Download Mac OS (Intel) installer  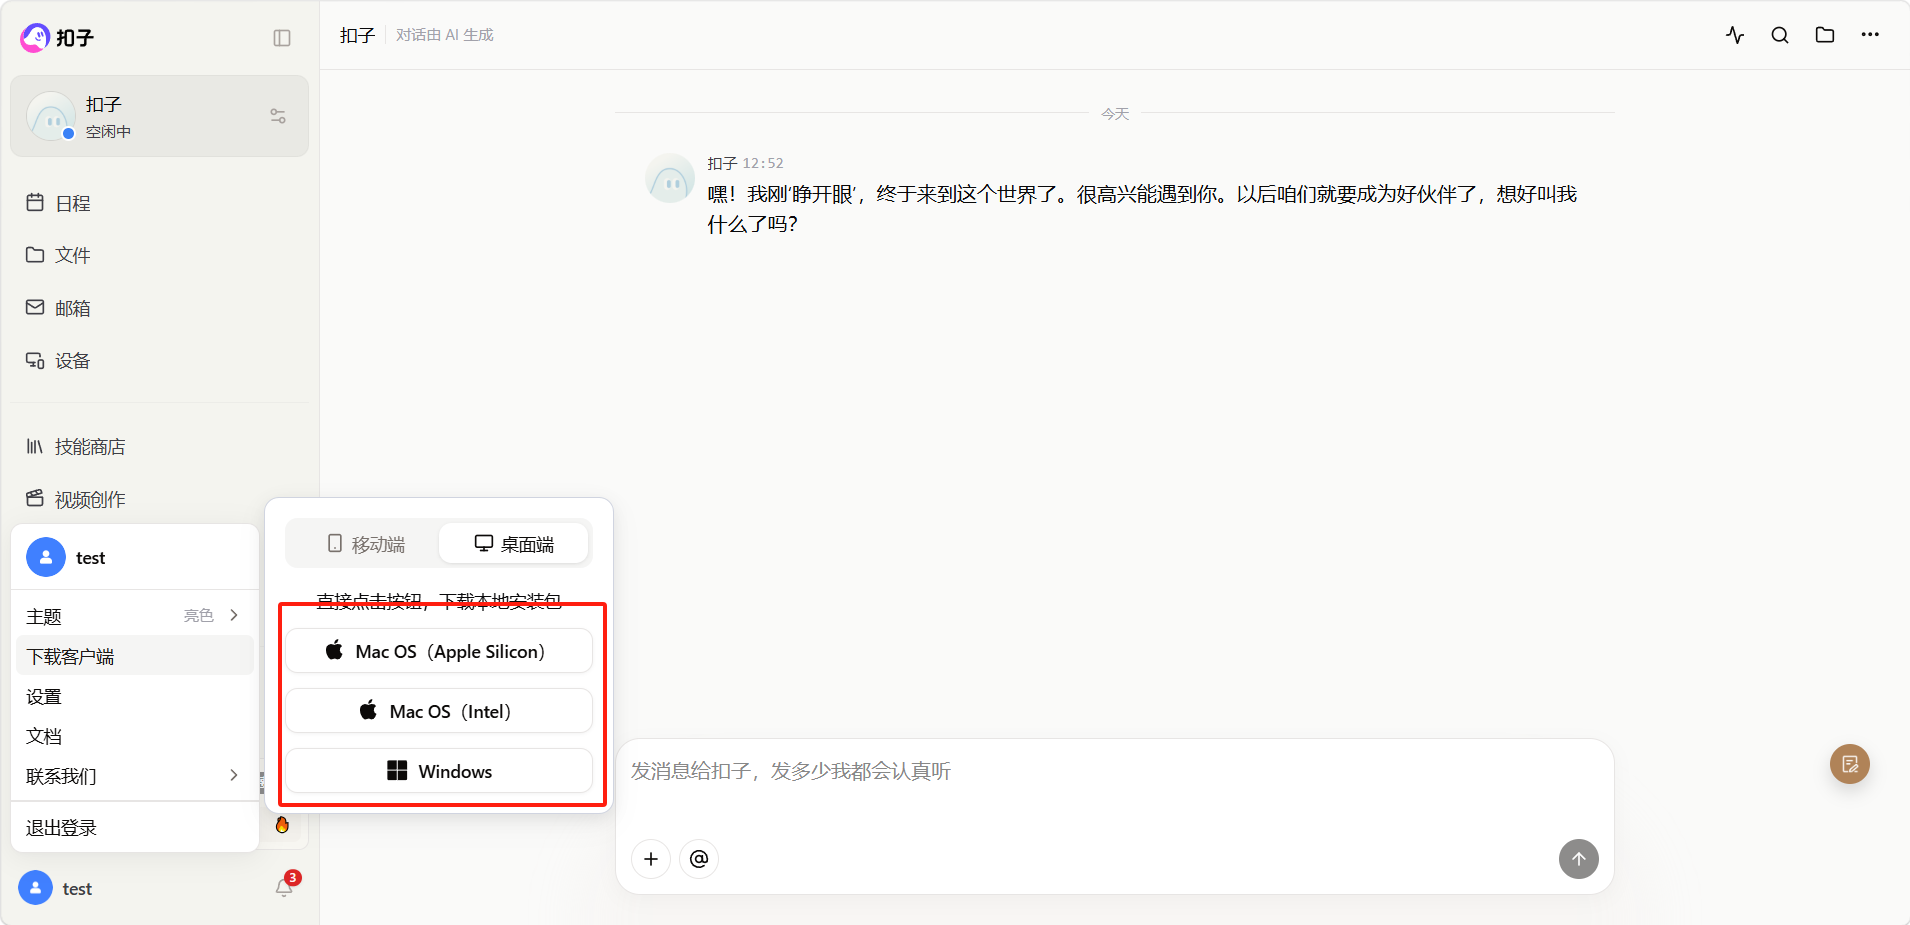click(439, 711)
